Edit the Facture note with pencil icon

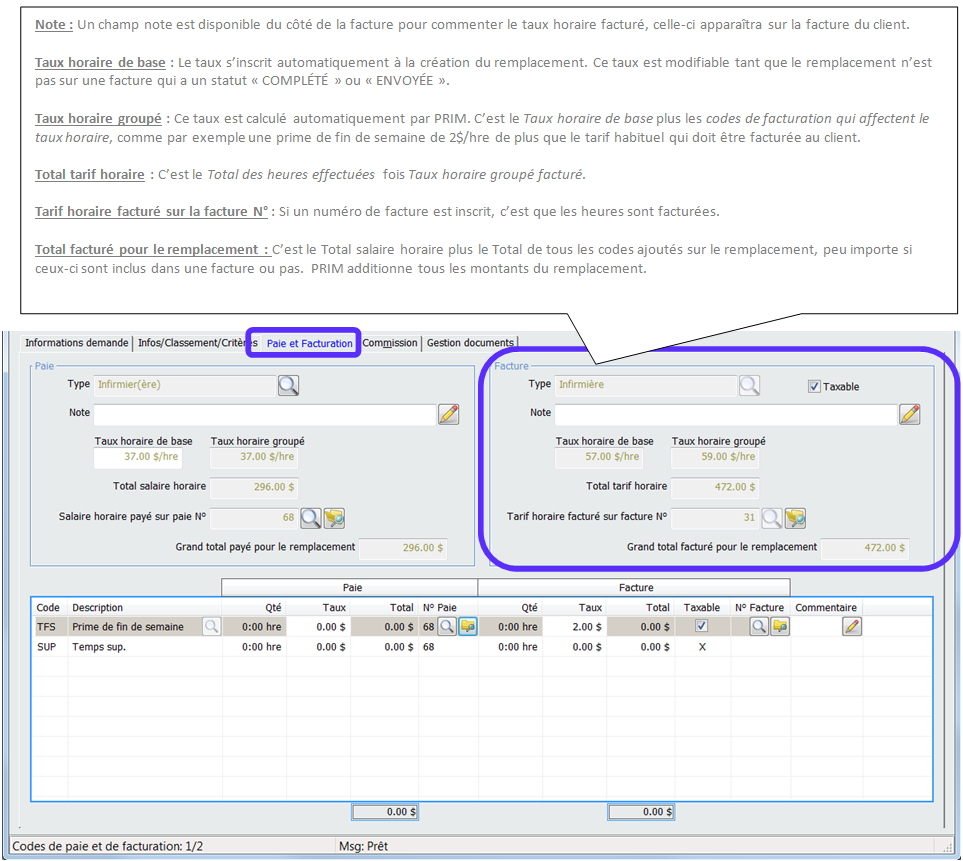(909, 414)
